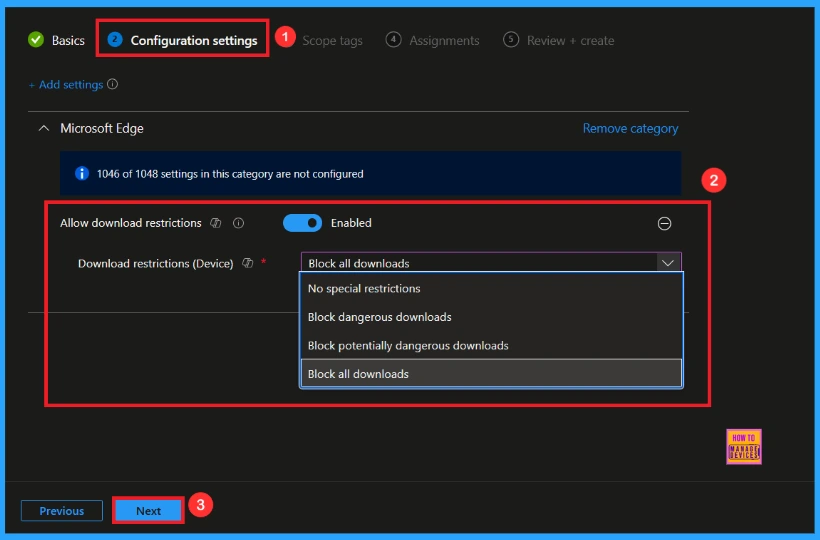This screenshot has height=540, width=820.
Task: Open the info icon beside Add settings
Action: [x=112, y=84]
